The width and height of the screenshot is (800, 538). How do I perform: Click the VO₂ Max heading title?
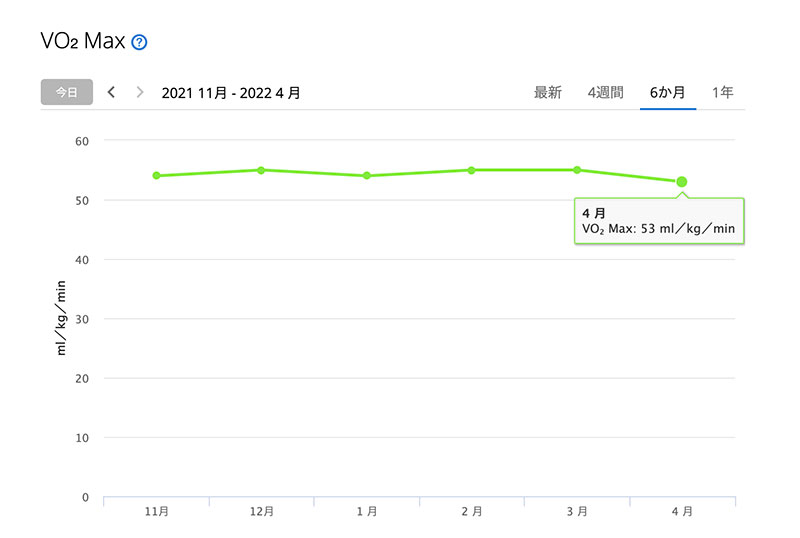[x=83, y=42]
